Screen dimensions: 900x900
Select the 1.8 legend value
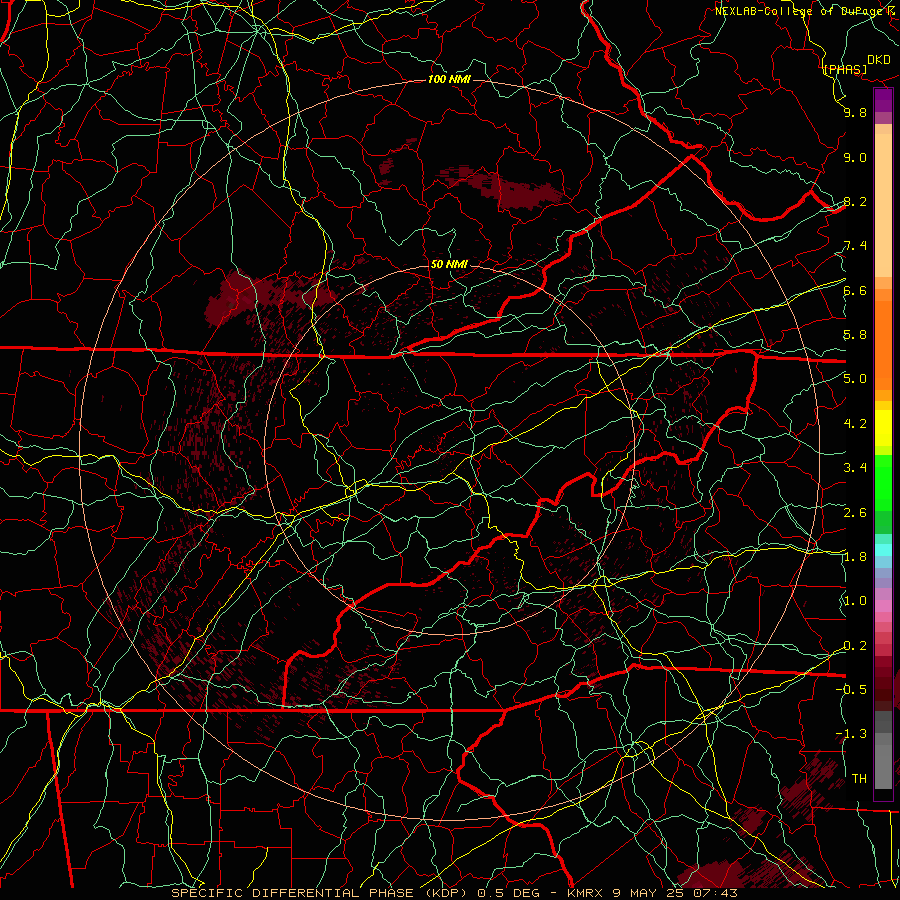click(855, 557)
